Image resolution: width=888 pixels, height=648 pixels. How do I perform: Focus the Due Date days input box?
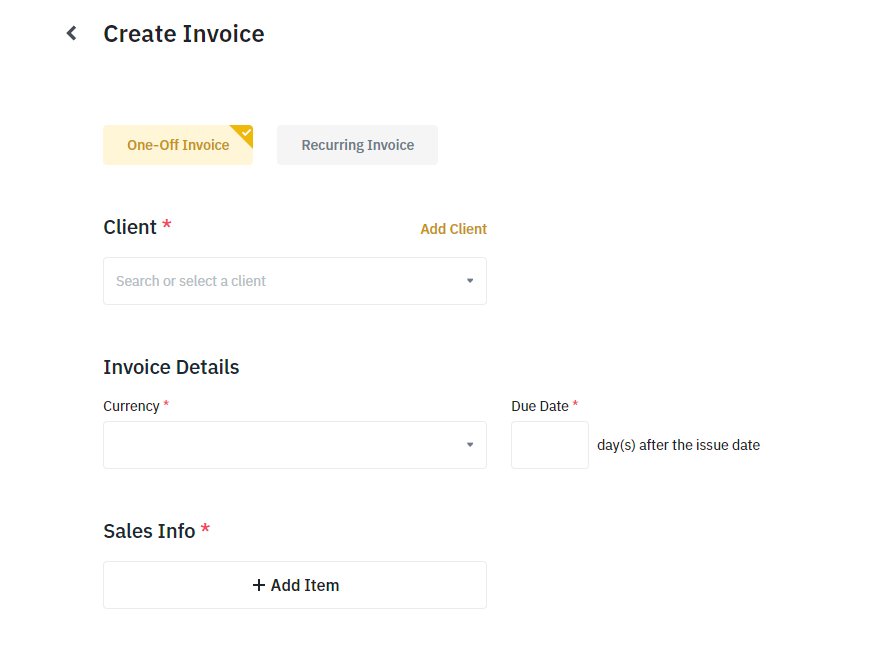pos(549,445)
